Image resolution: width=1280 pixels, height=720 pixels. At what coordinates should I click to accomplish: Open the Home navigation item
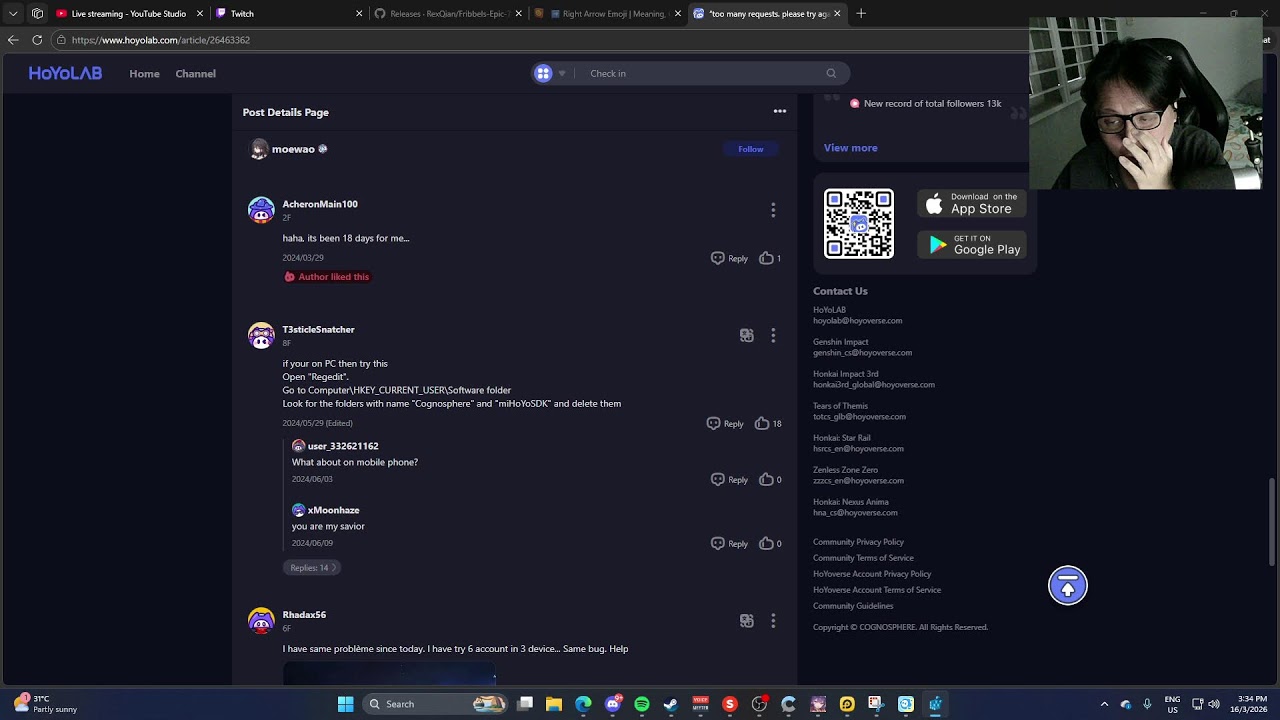144,73
